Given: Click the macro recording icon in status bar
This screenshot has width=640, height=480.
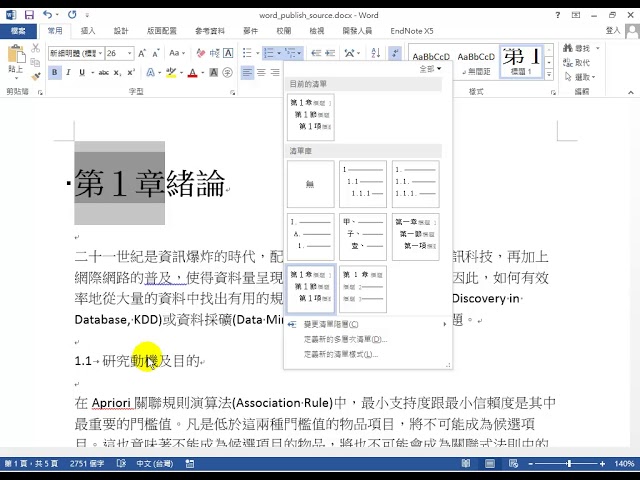Looking at the screenshot, I should pos(189,464).
